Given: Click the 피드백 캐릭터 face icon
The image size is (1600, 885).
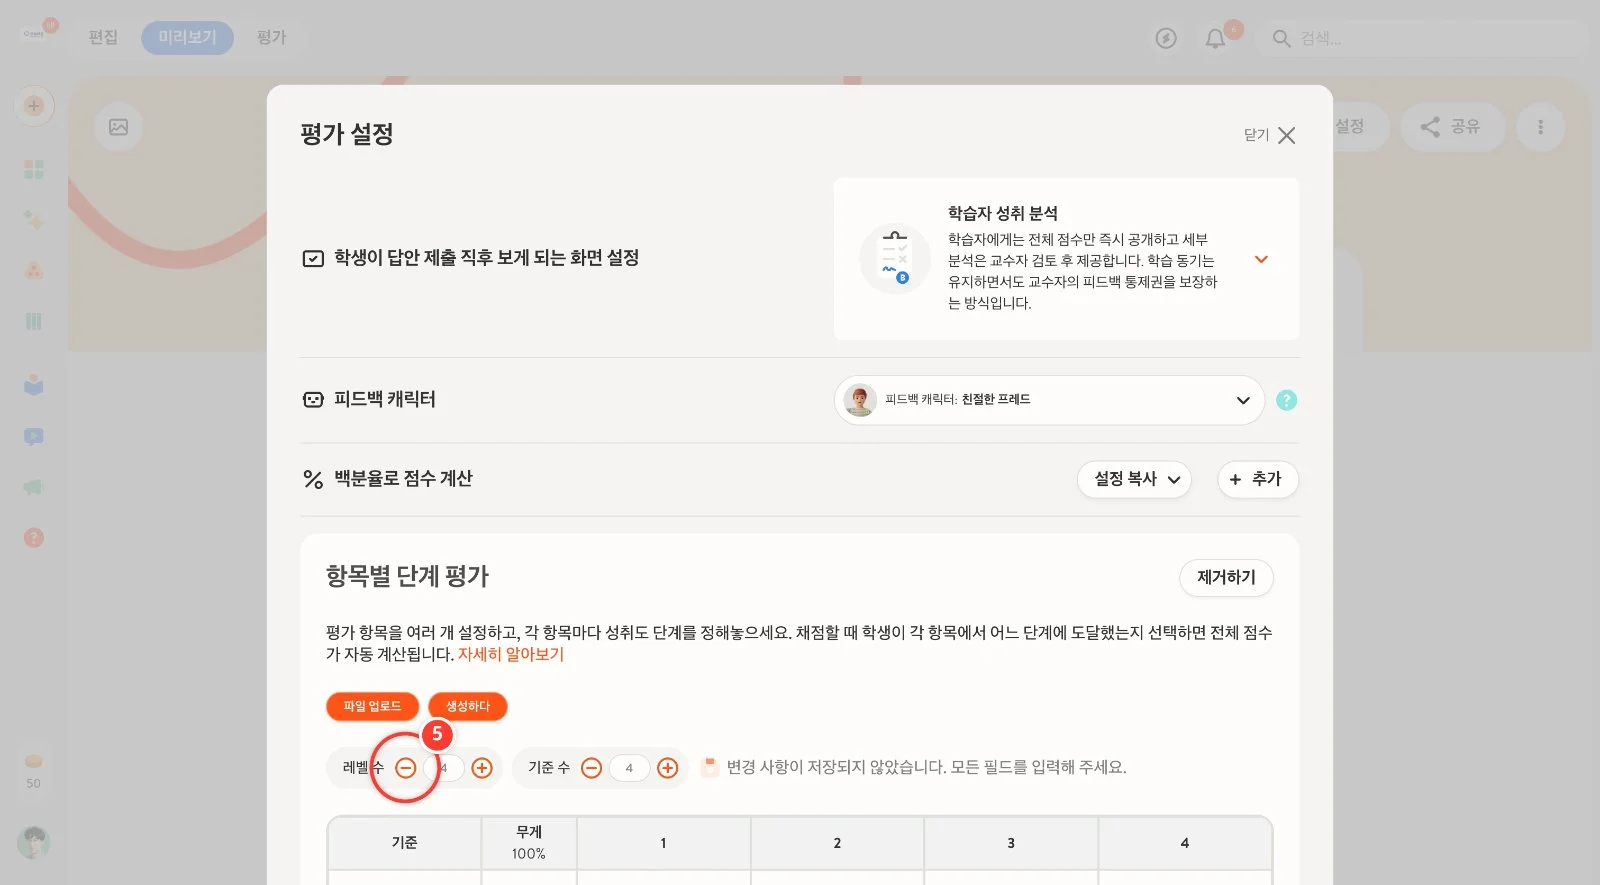Looking at the screenshot, I should (x=313, y=399).
